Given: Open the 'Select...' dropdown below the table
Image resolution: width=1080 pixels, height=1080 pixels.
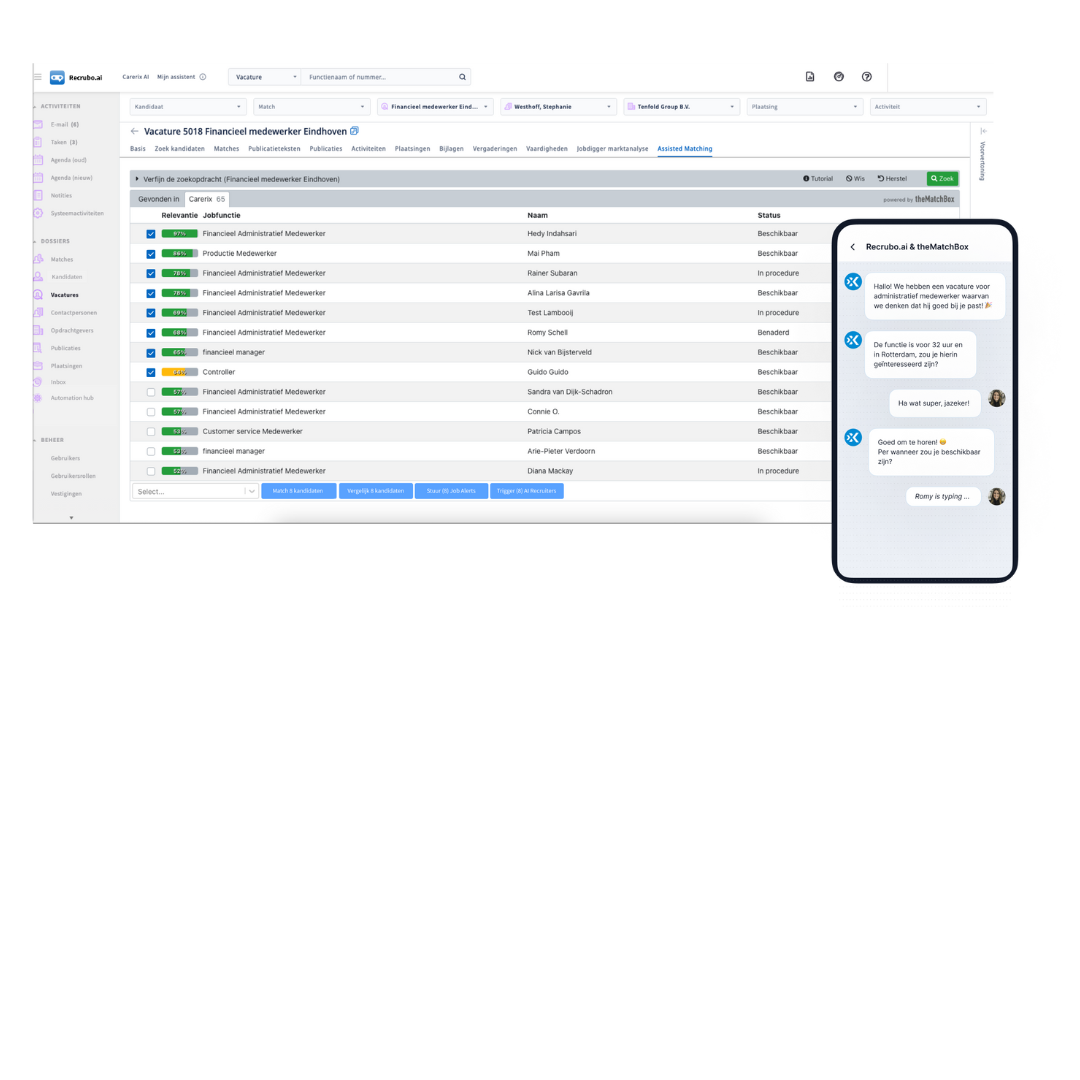Looking at the screenshot, I should click(x=195, y=491).
